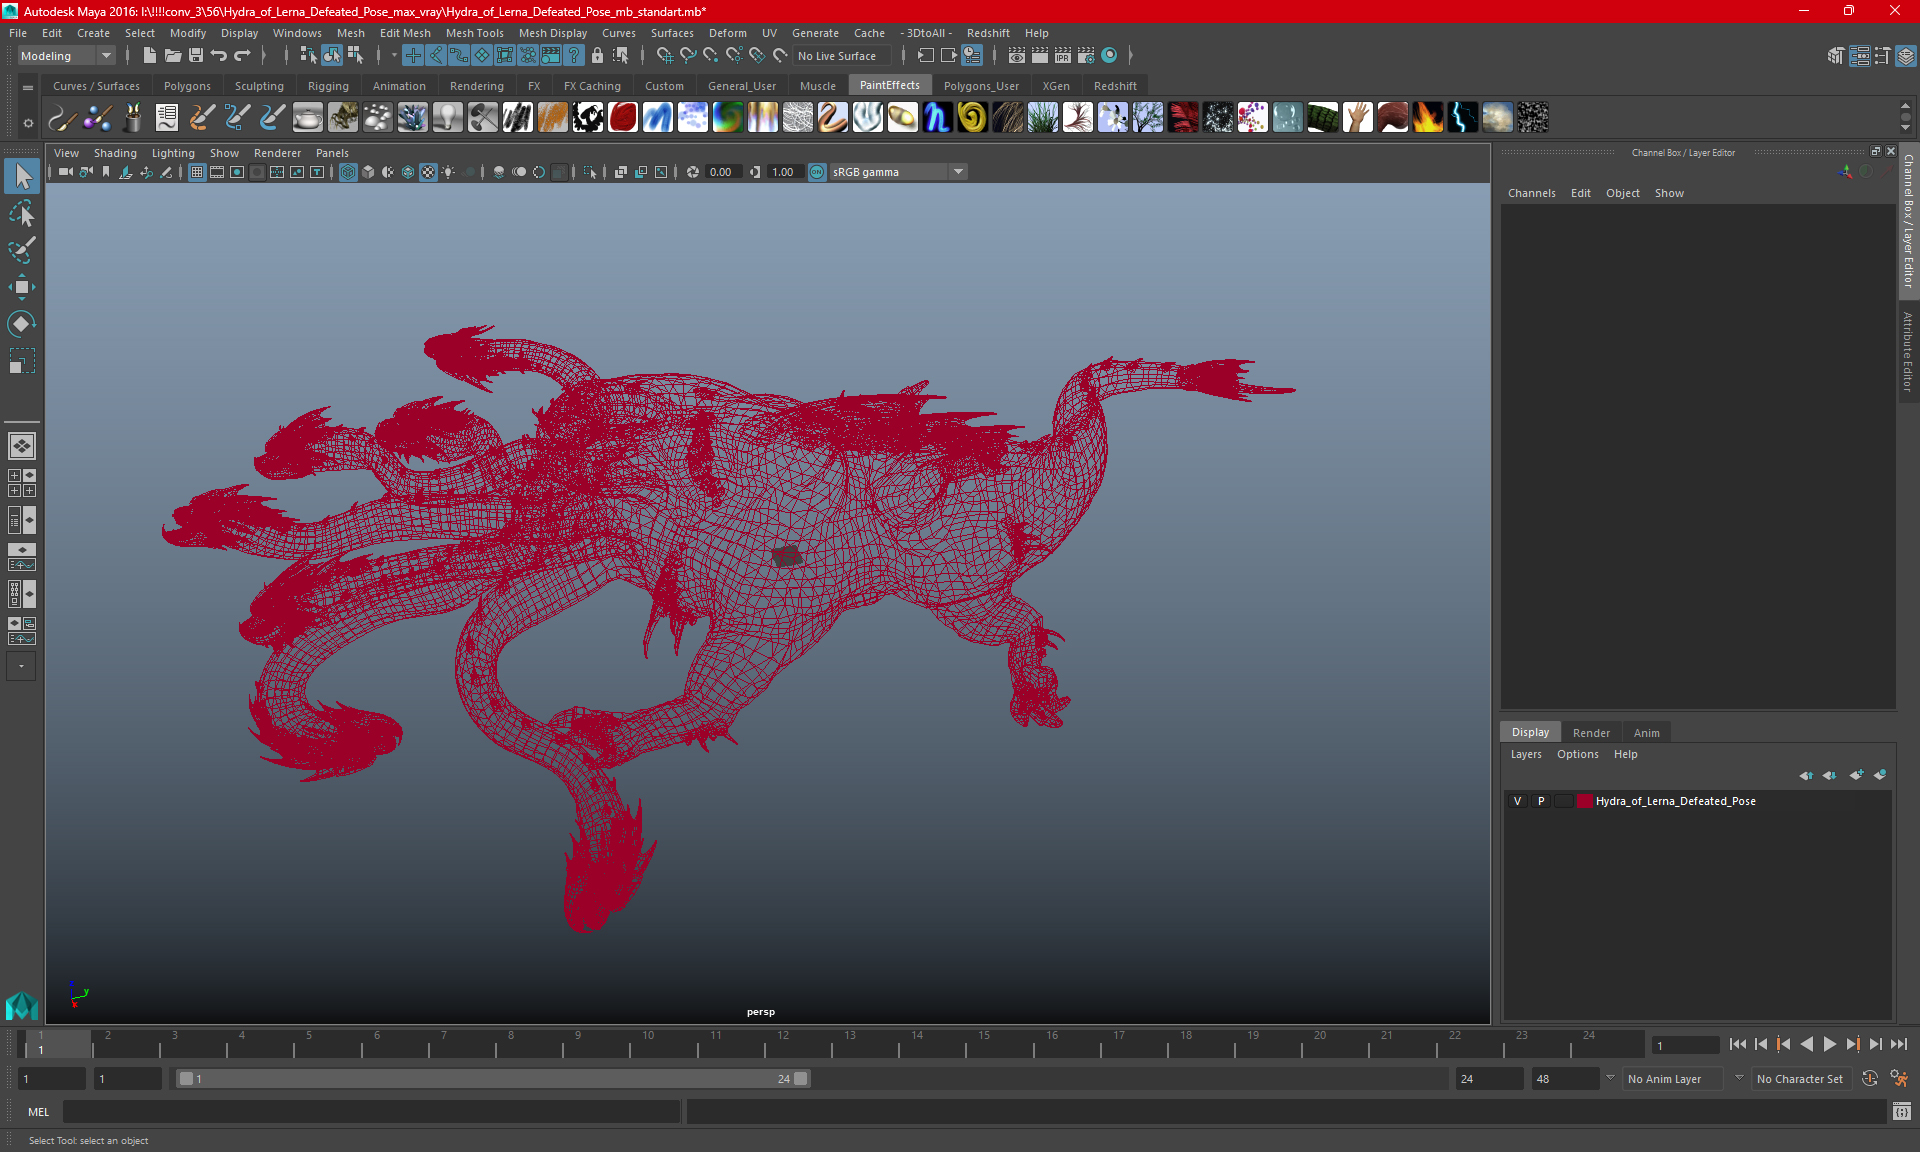Open the Mesh Display menu
Screen dimensions: 1920x1152
tap(552, 33)
